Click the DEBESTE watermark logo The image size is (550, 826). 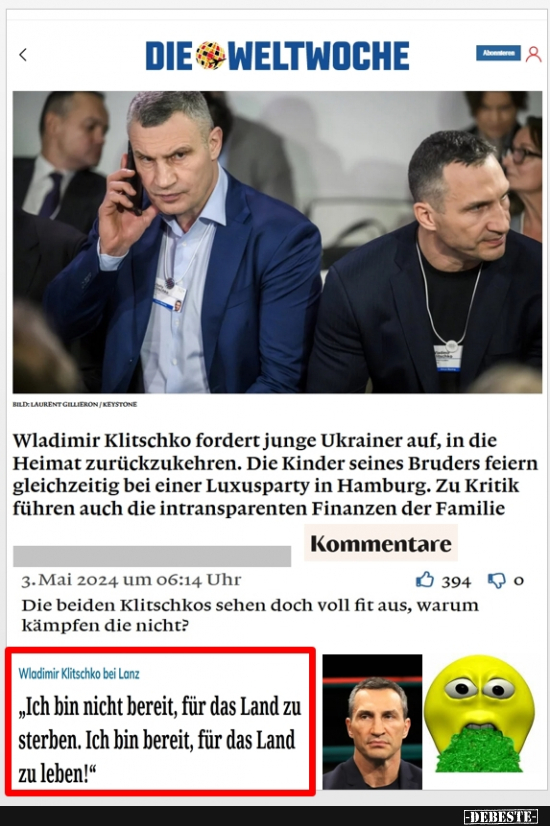click(x=500, y=817)
